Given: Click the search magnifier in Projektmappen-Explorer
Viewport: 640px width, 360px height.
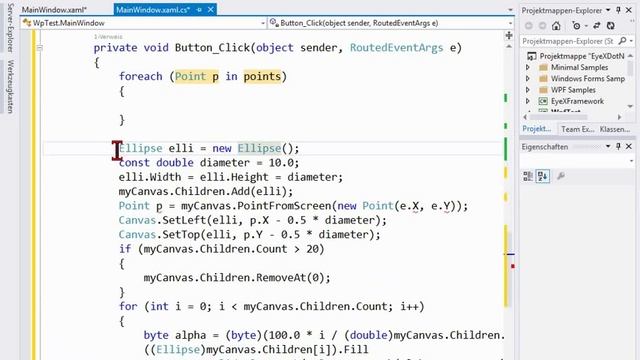Looking at the screenshot, I should coord(622,41).
